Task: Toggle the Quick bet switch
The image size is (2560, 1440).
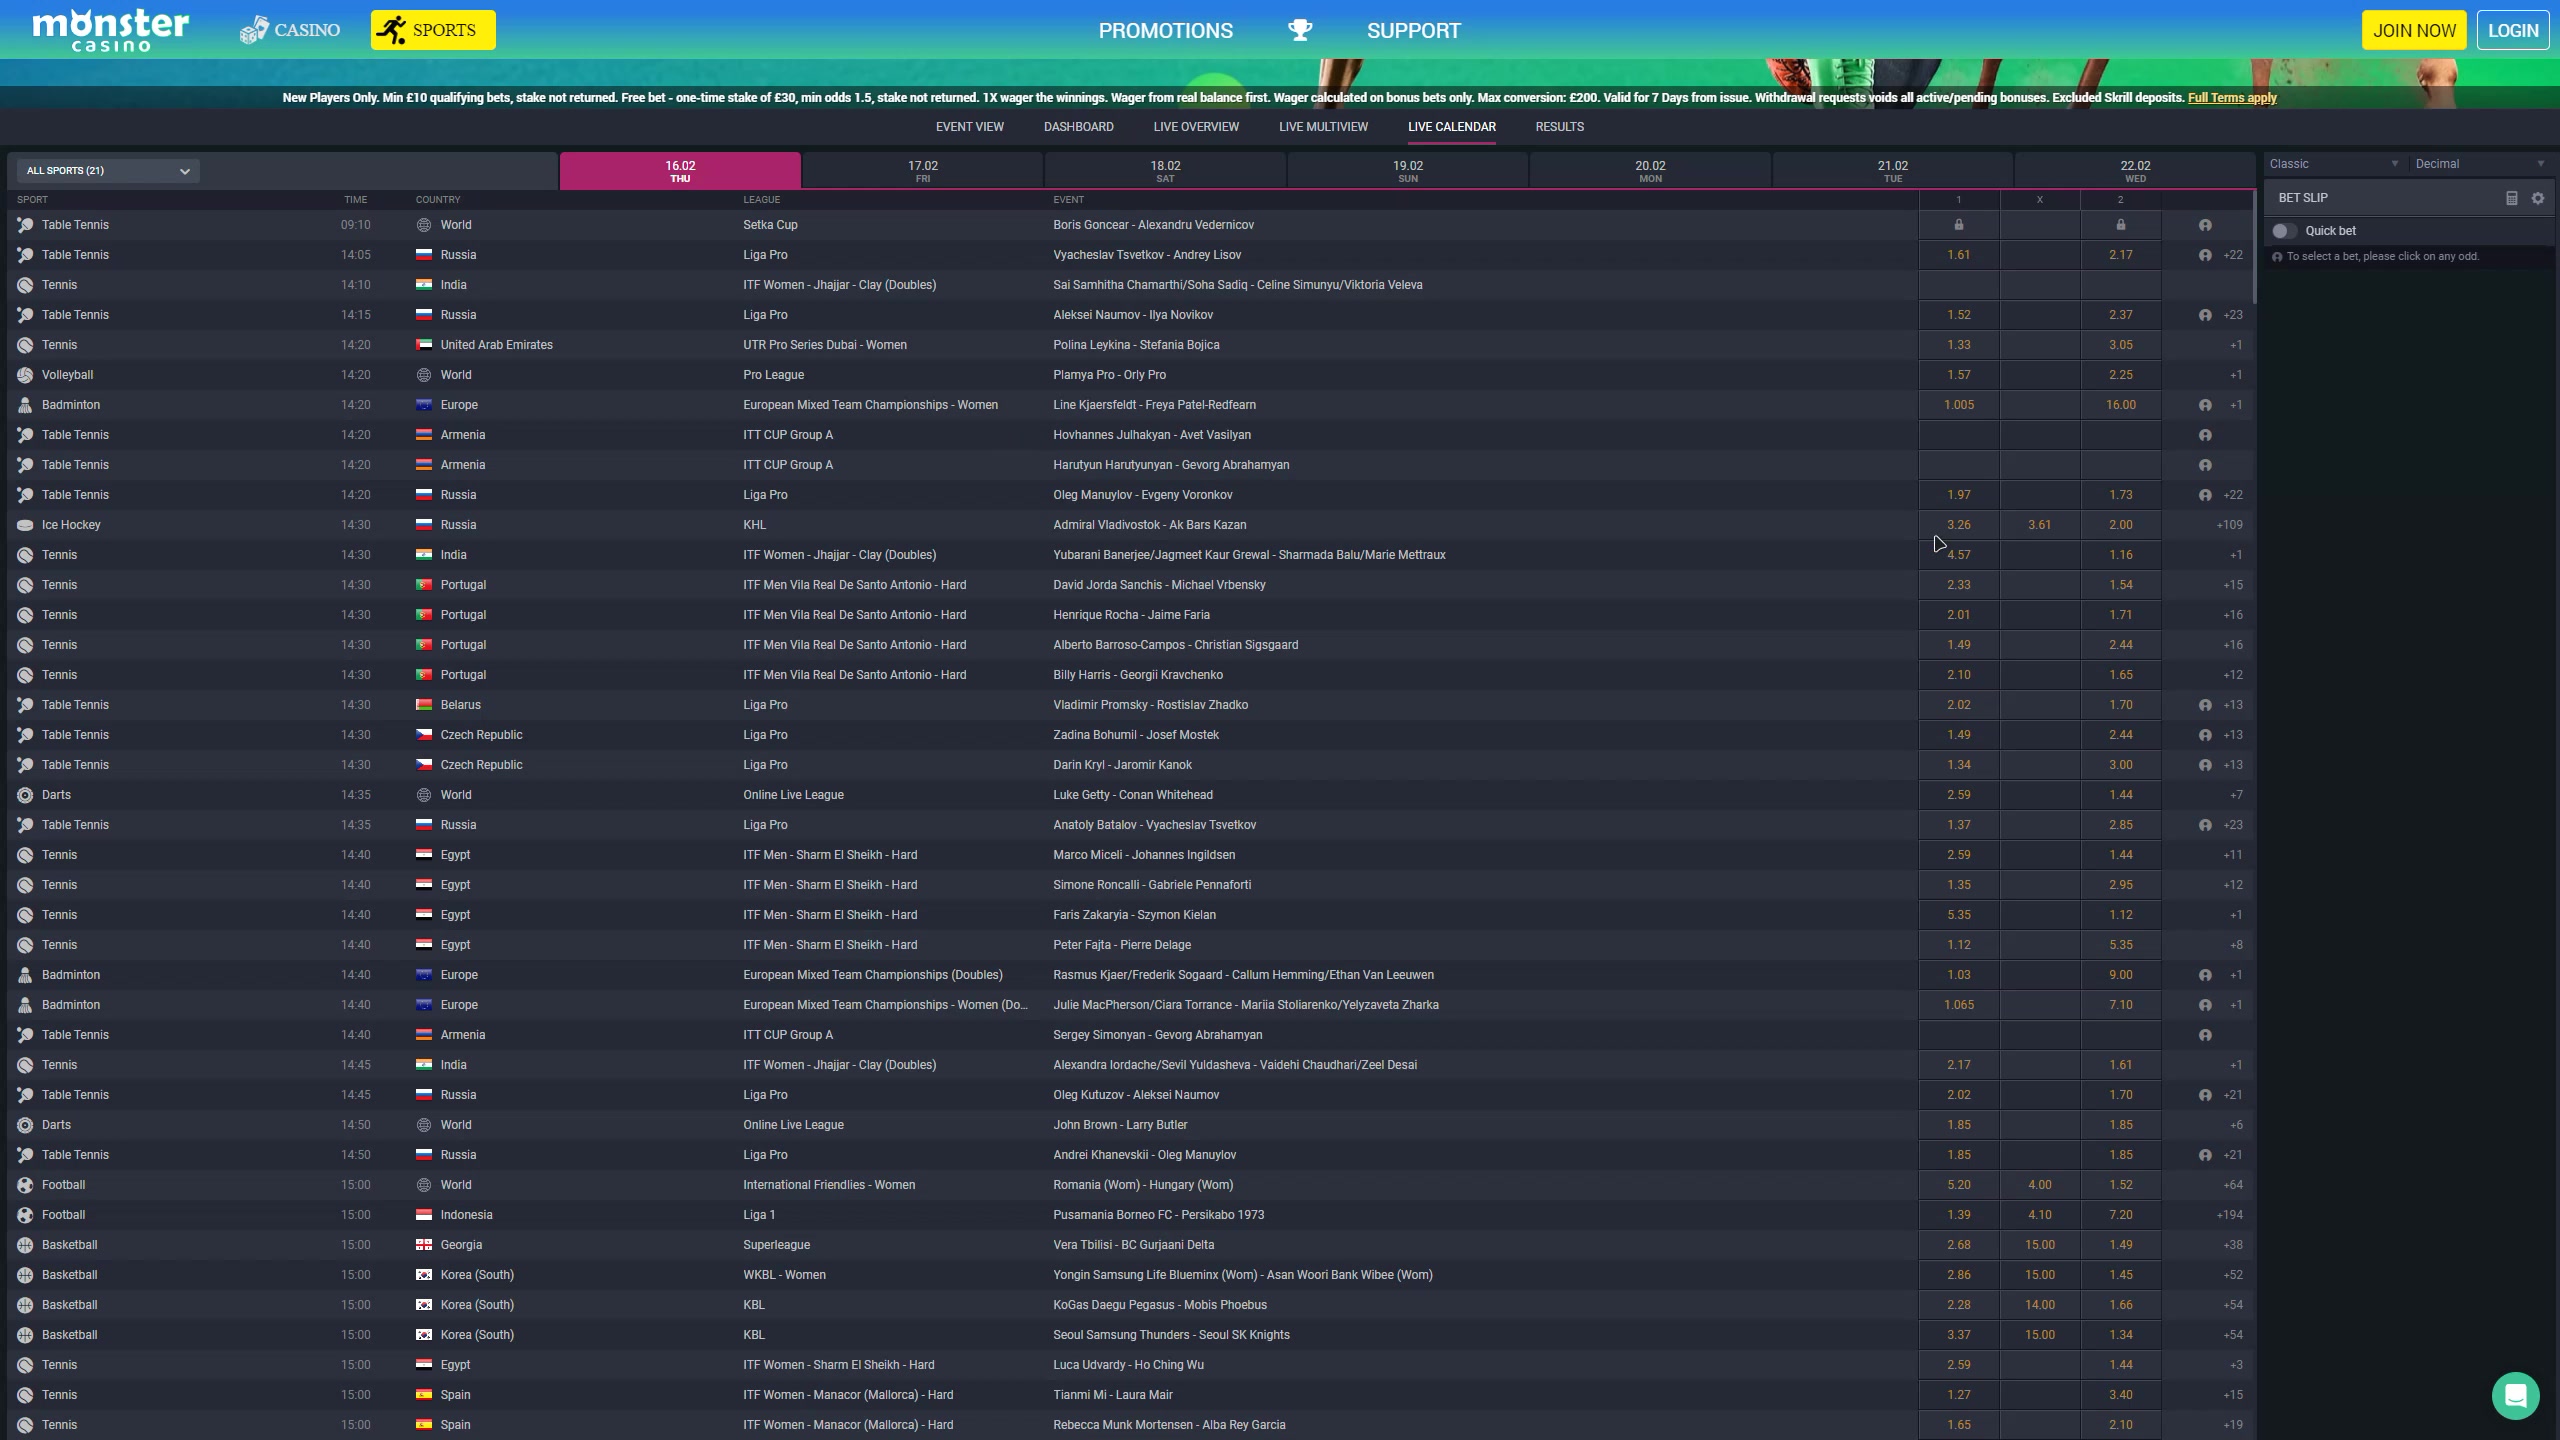Action: pos(2283,231)
